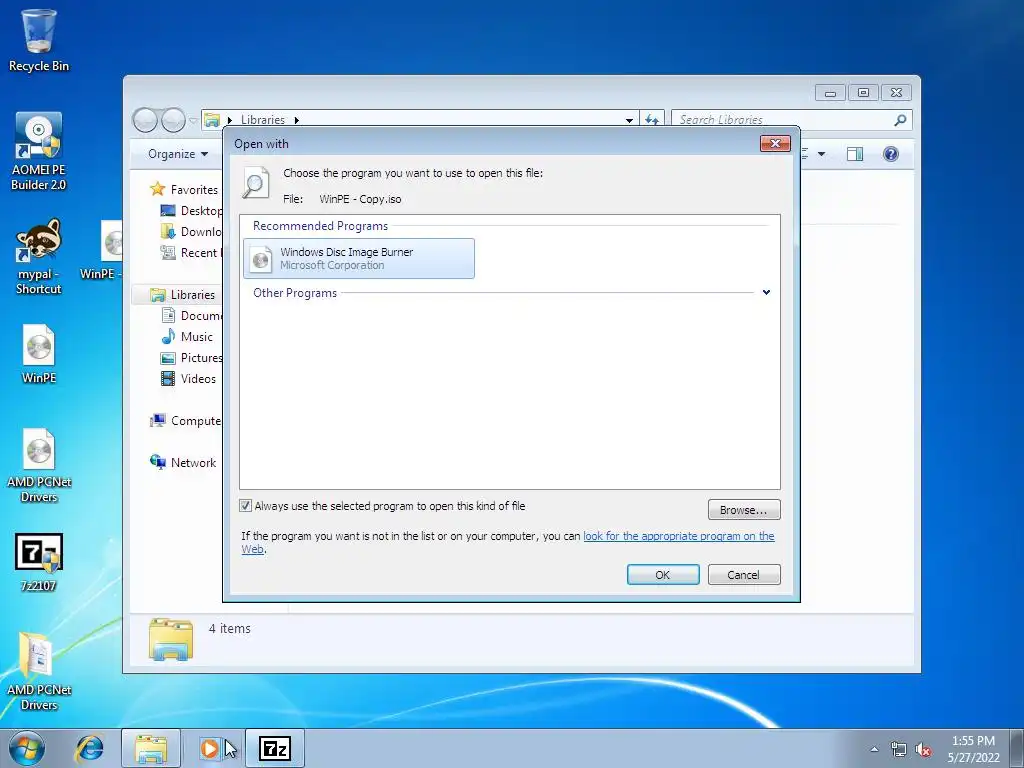Select the WinPE disc image on desktop
Image resolution: width=1024 pixels, height=768 pixels.
39,353
